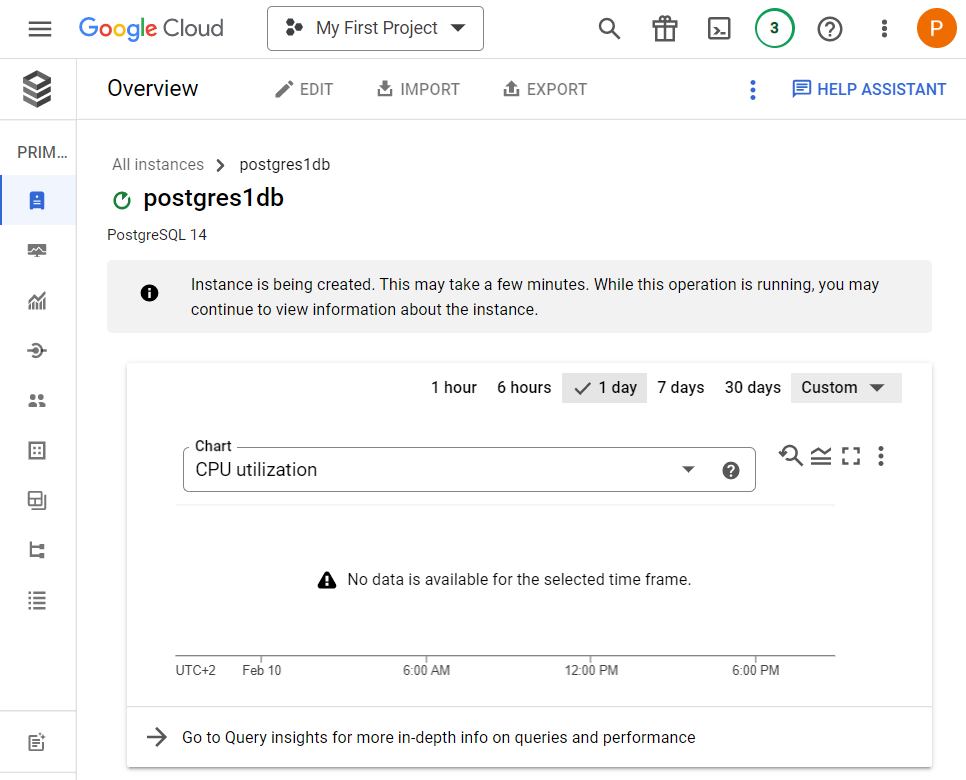966x780 pixels.
Task: Click the UTC+2 timezone label
Action: point(195,670)
